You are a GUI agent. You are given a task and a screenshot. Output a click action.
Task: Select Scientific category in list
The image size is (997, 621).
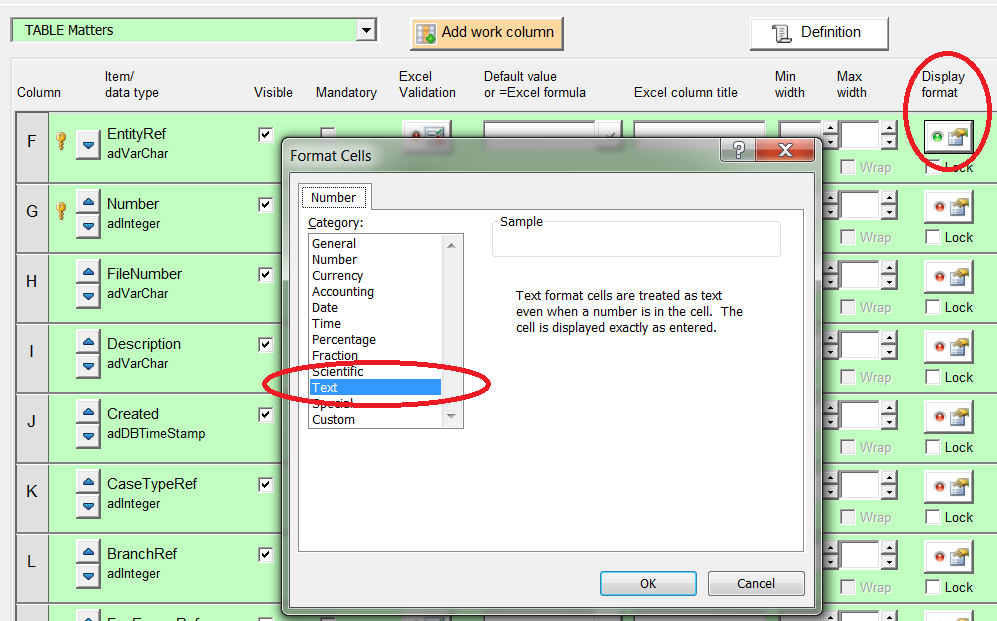click(x=338, y=372)
